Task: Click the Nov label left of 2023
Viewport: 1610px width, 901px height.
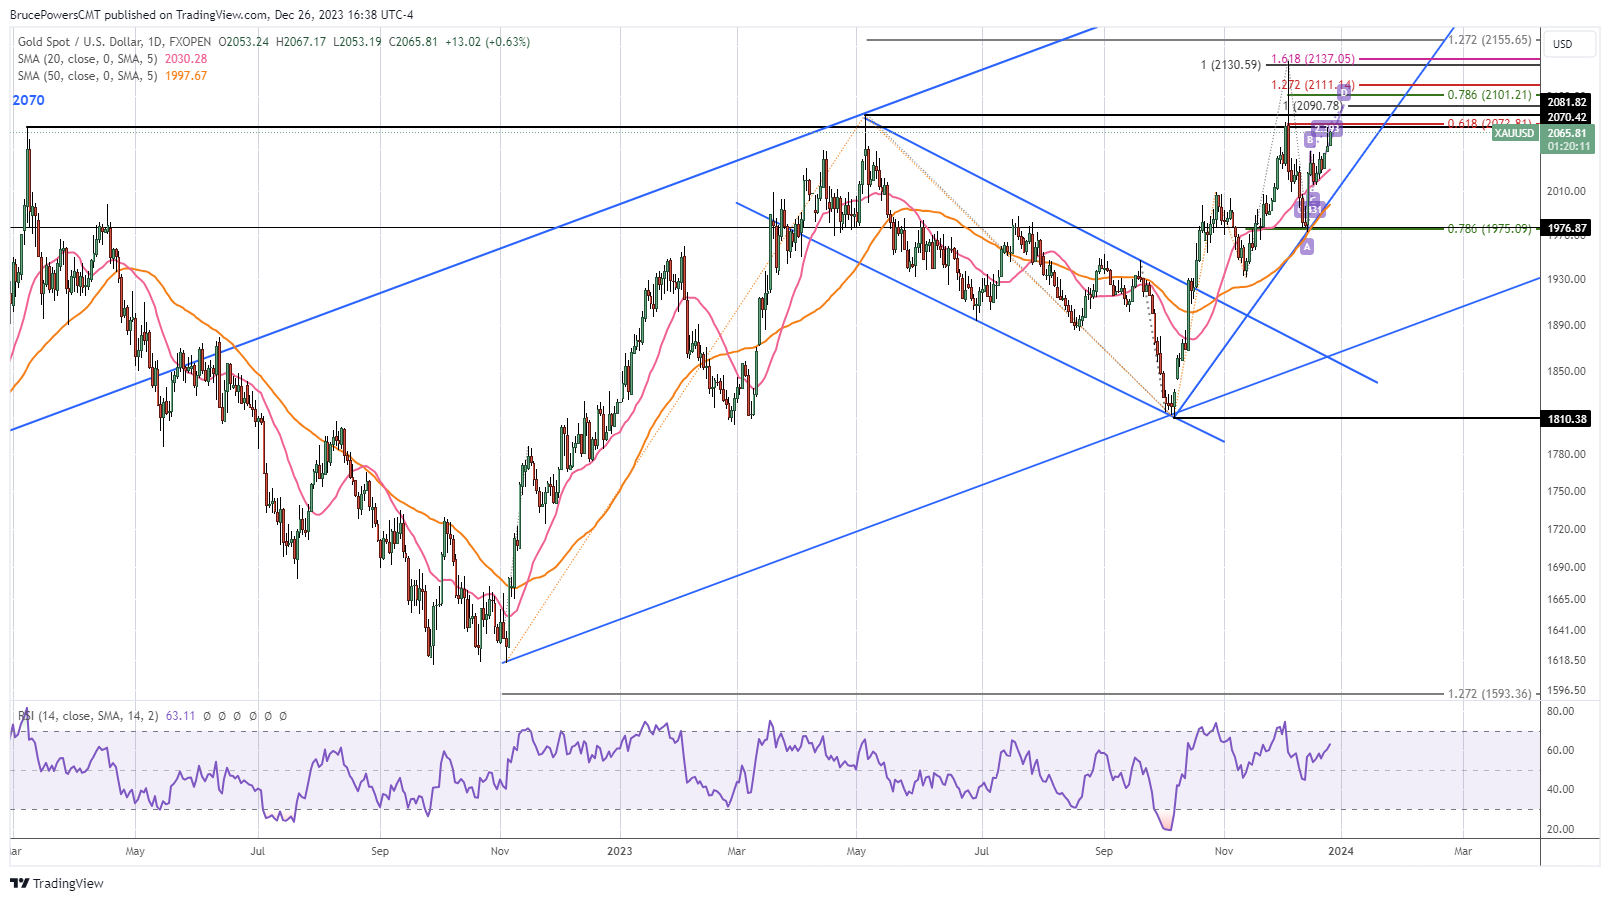Action: (x=500, y=852)
